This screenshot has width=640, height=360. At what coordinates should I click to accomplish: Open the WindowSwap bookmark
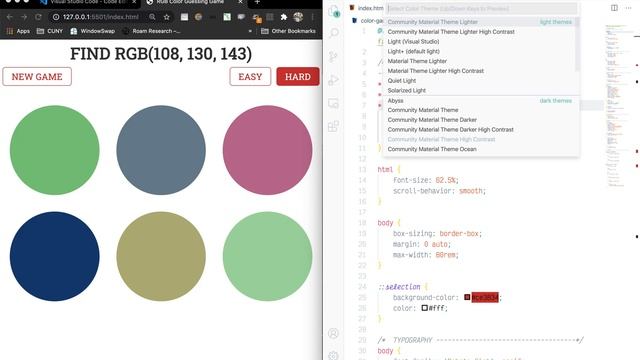tap(93, 31)
